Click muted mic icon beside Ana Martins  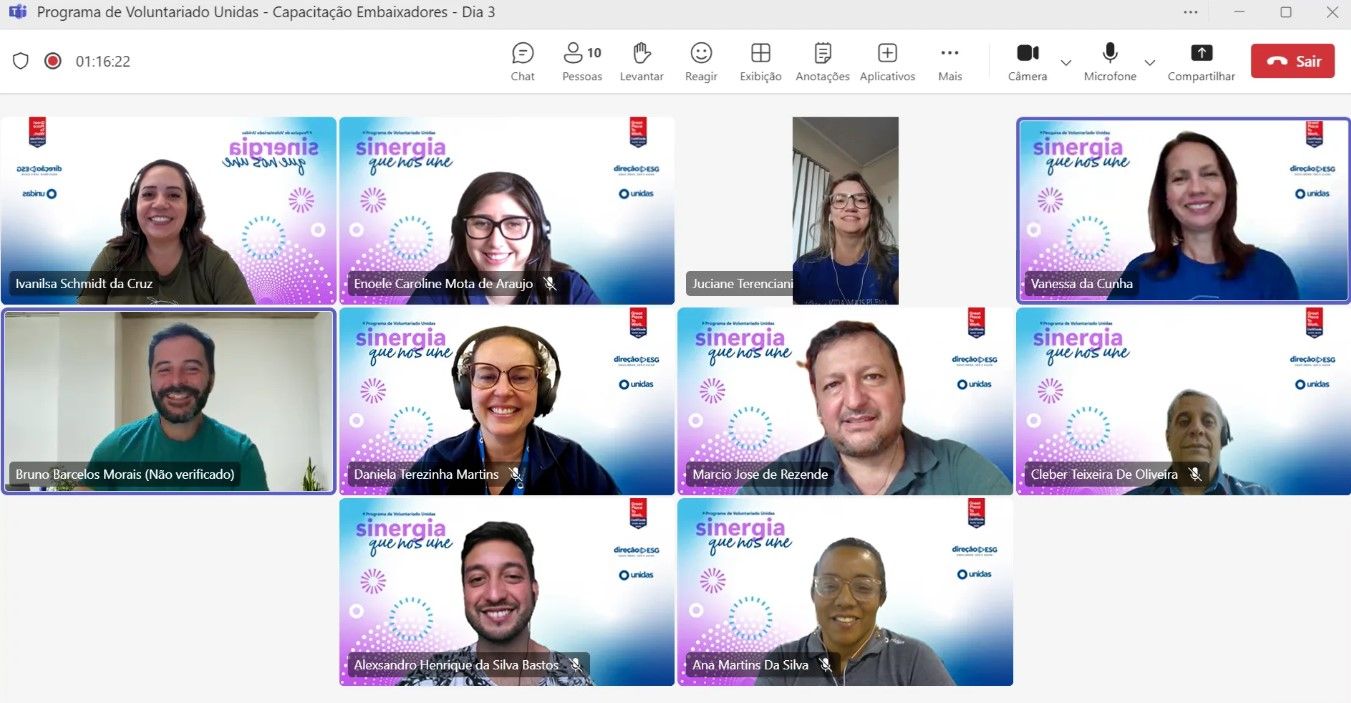825,665
